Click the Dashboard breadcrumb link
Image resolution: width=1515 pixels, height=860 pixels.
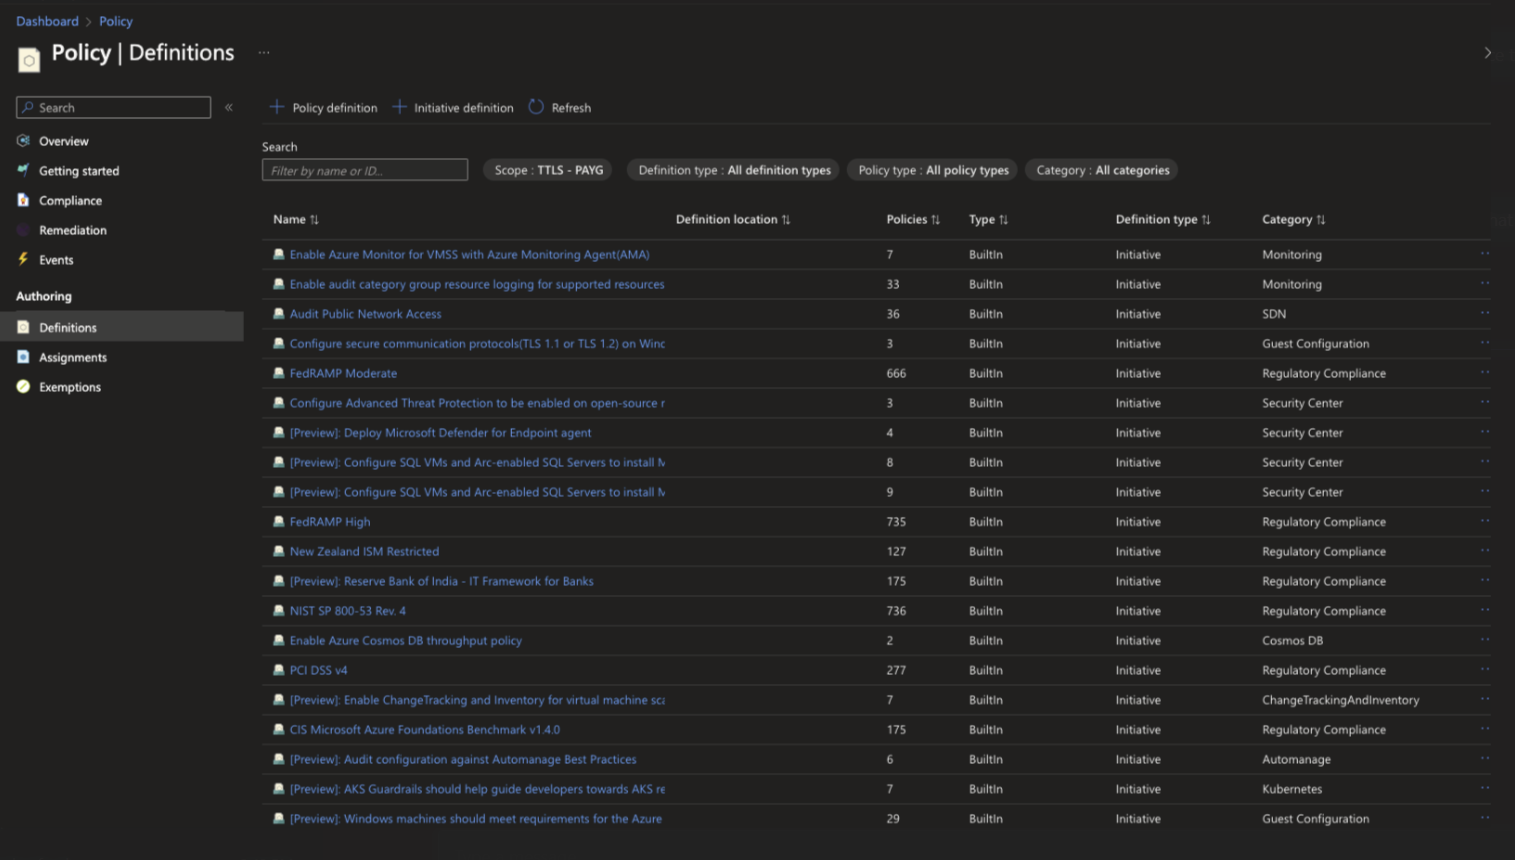(x=47, y=21)
